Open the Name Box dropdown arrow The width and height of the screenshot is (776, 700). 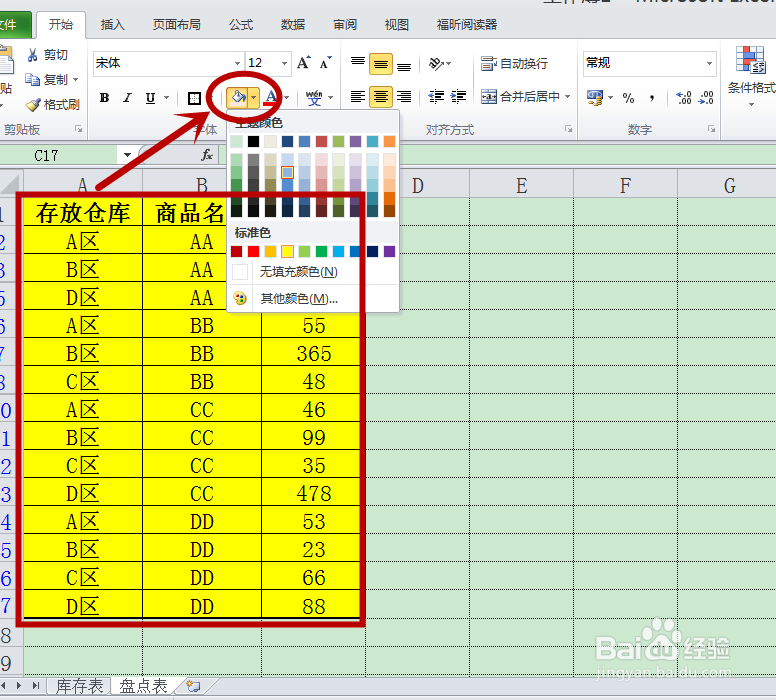127,155
